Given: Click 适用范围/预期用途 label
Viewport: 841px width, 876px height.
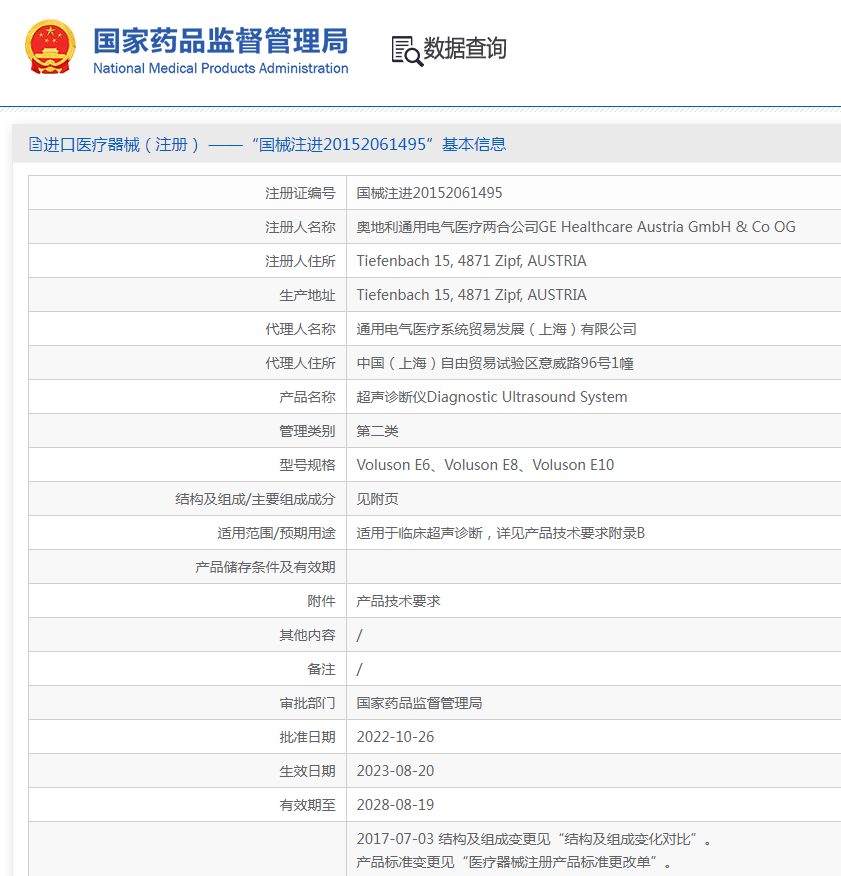Looking at the screenshot, I should pyautogui.click(x=276, y=534).
